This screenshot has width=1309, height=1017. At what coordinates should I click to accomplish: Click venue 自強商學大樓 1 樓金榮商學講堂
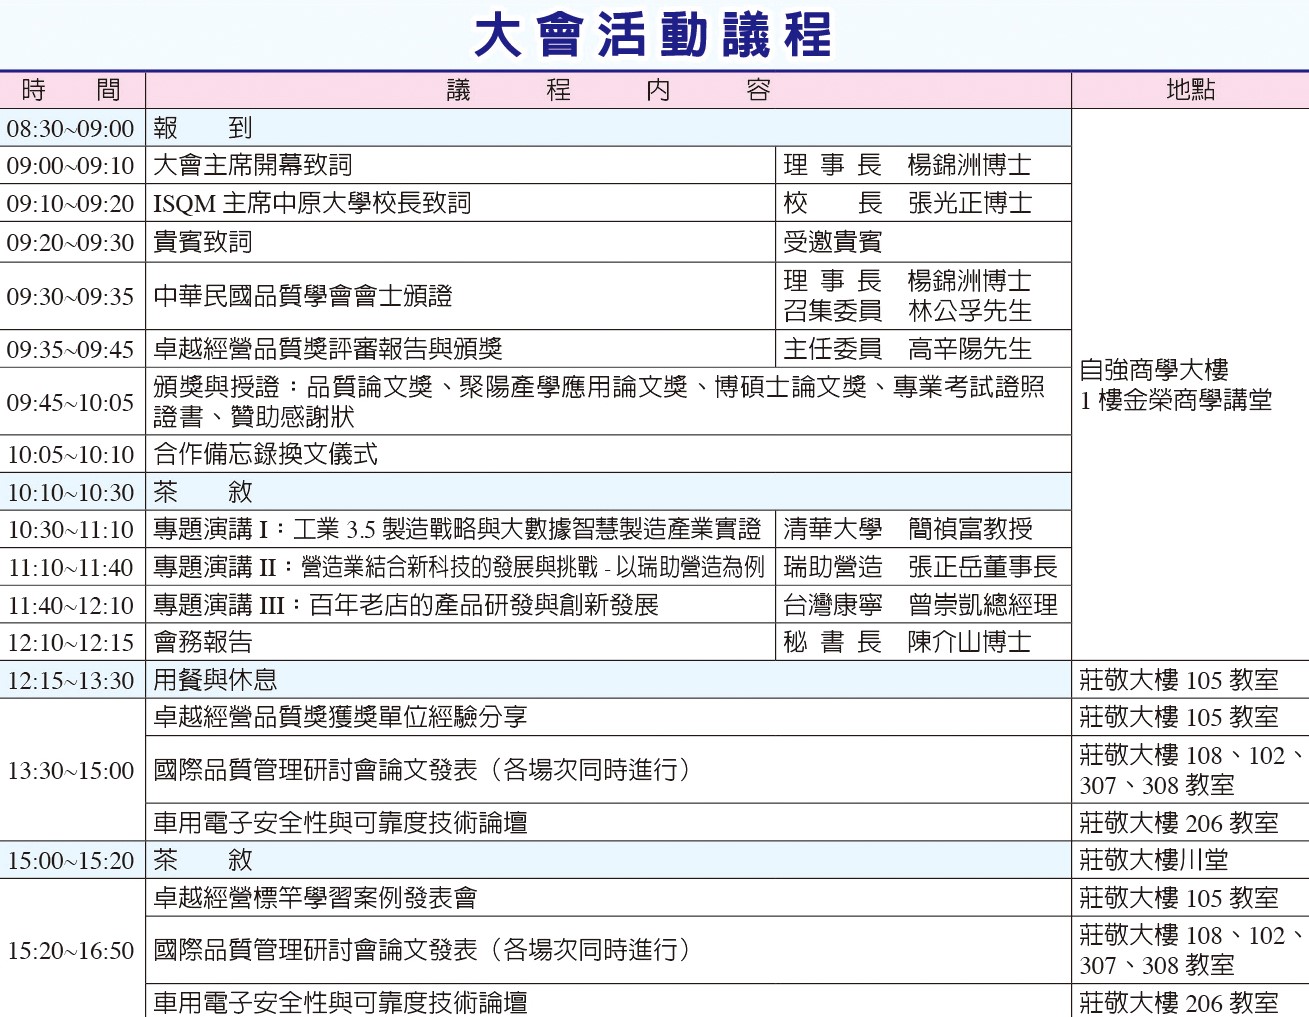coord(1176,385)
